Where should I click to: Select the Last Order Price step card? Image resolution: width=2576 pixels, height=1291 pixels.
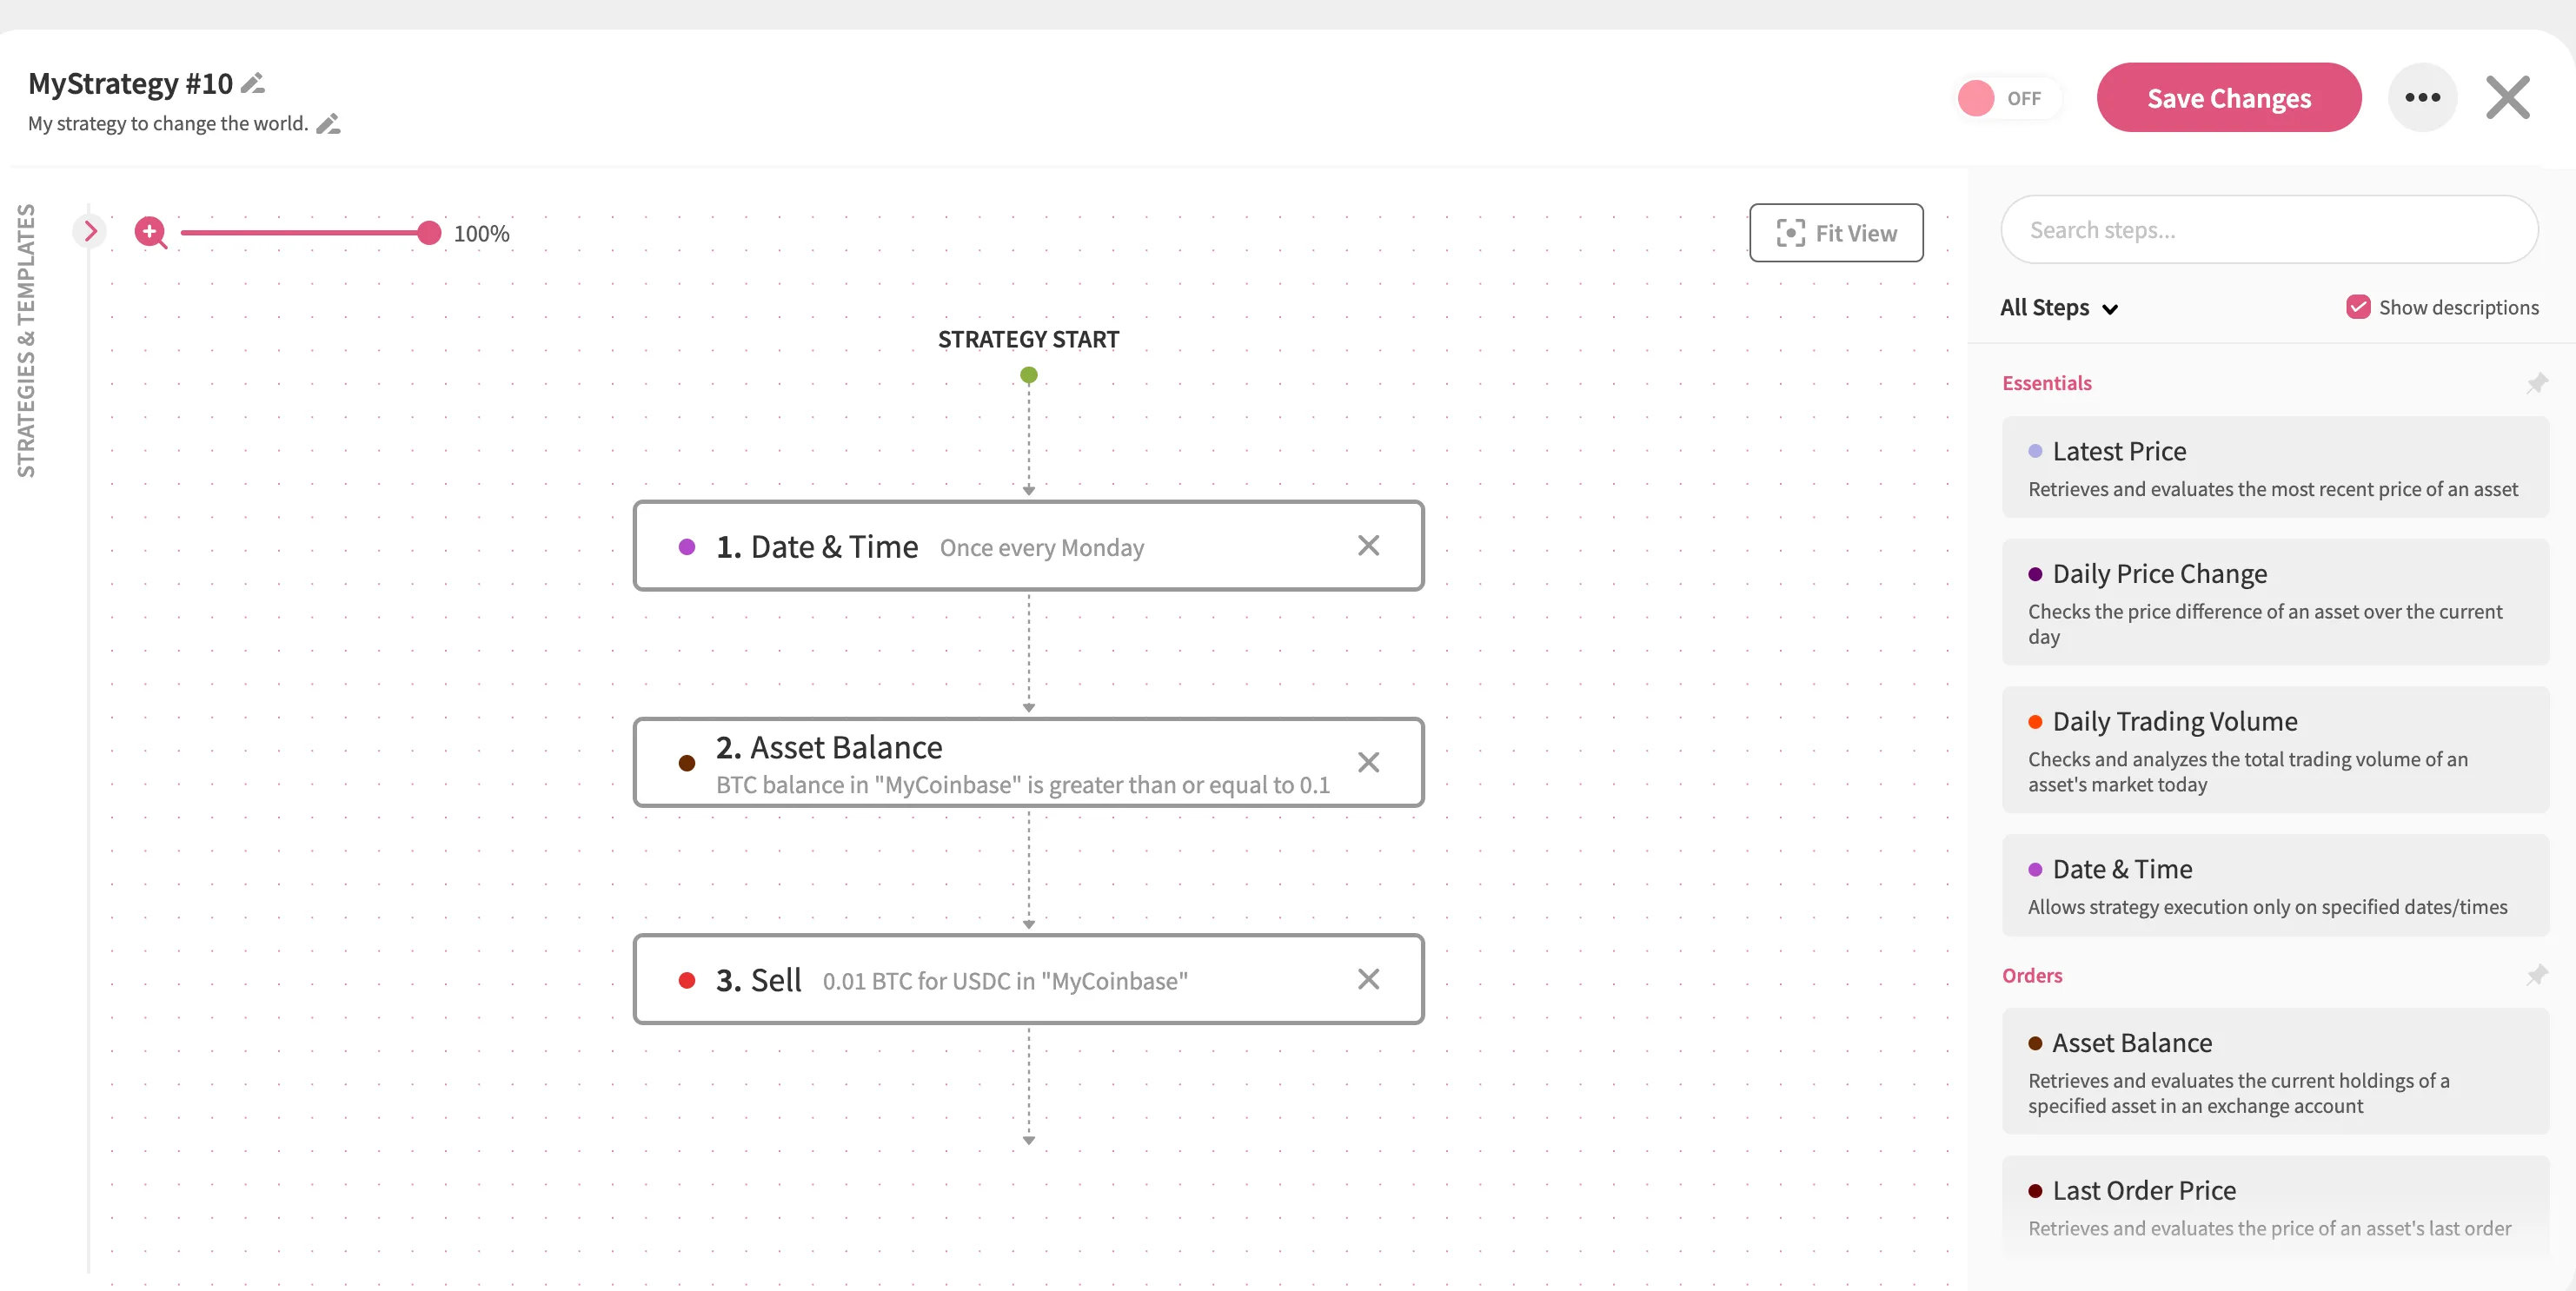tap(2275, 1207)
